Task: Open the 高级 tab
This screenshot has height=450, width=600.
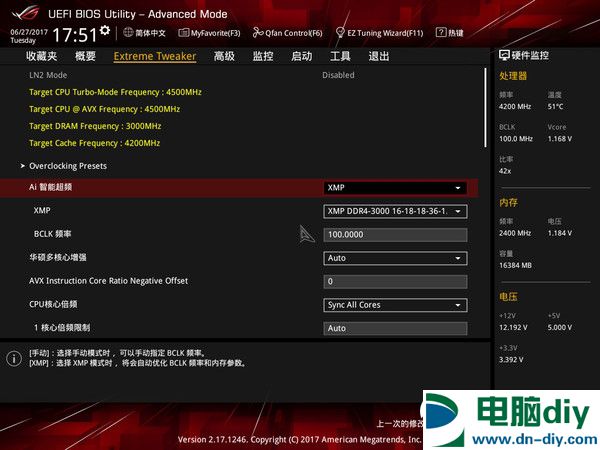Action: coord(224,56)
